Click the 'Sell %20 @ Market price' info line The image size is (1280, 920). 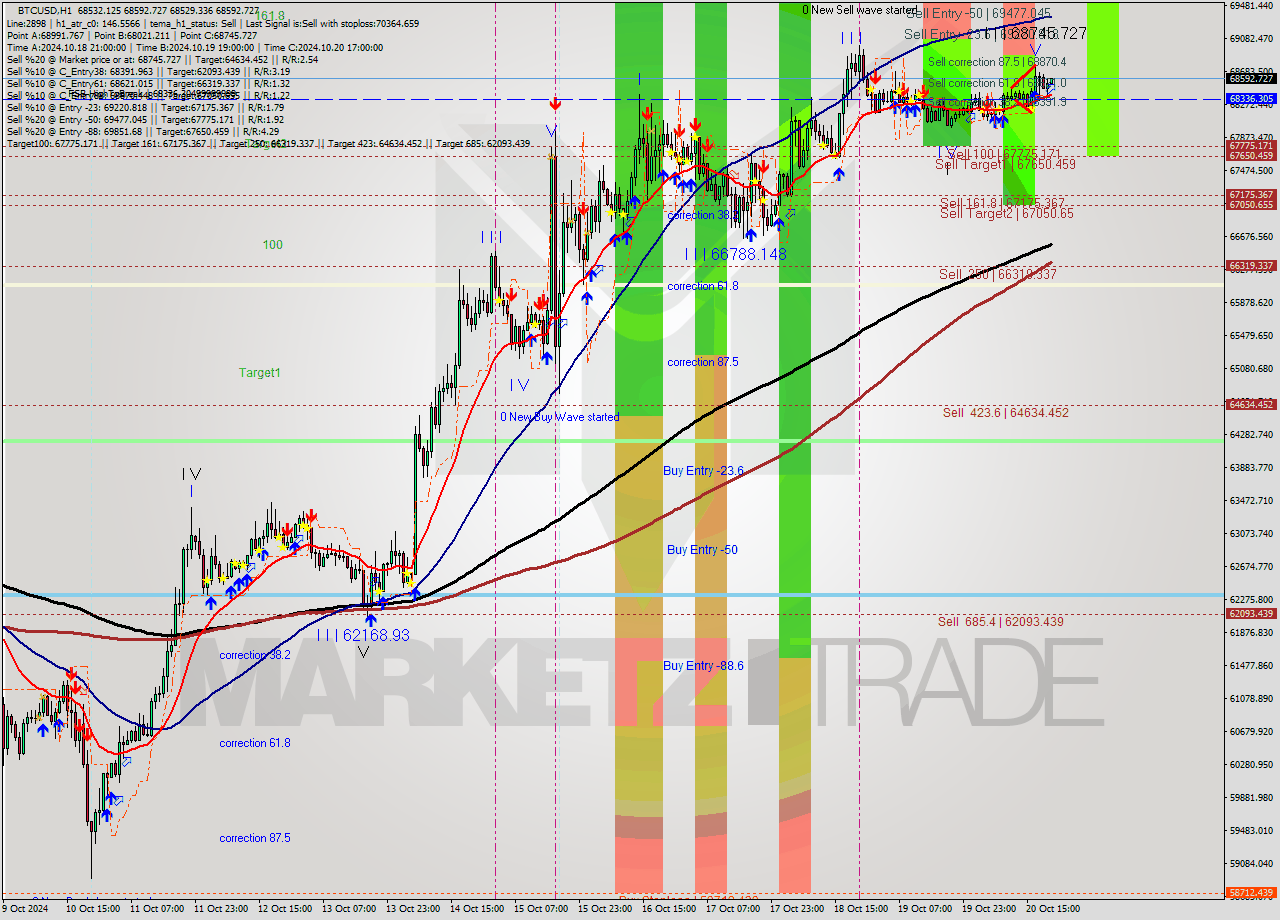pyautogui.click(x=162, y=59)
